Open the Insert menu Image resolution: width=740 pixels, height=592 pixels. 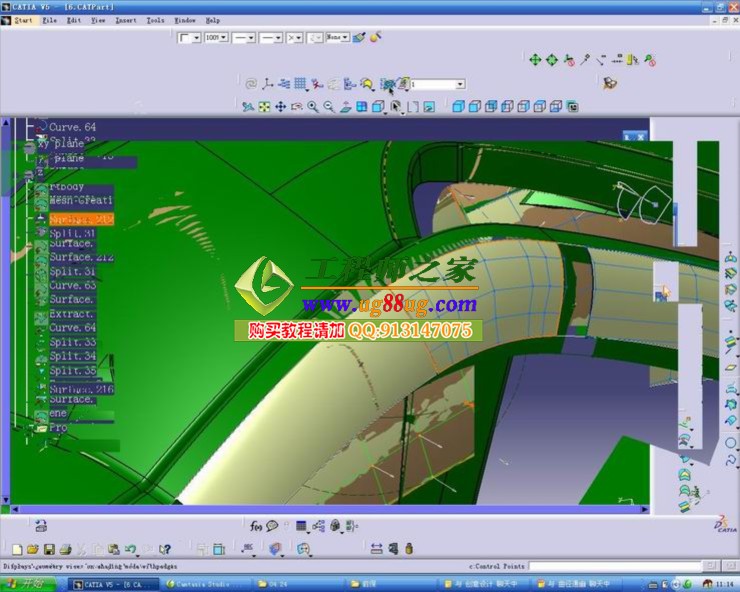click(126, 20)
